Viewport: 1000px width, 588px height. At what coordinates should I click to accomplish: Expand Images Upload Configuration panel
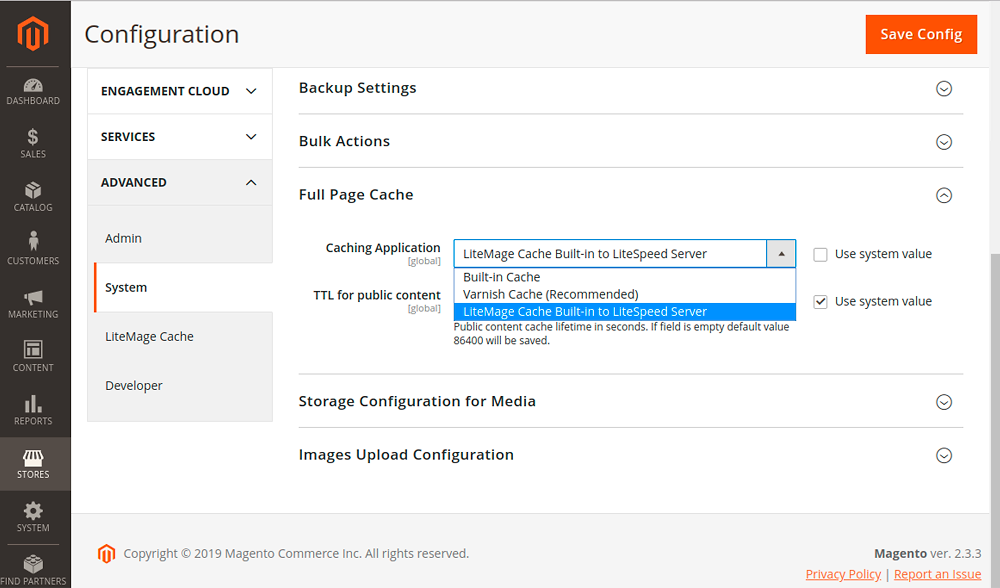[x=631, y=455]
